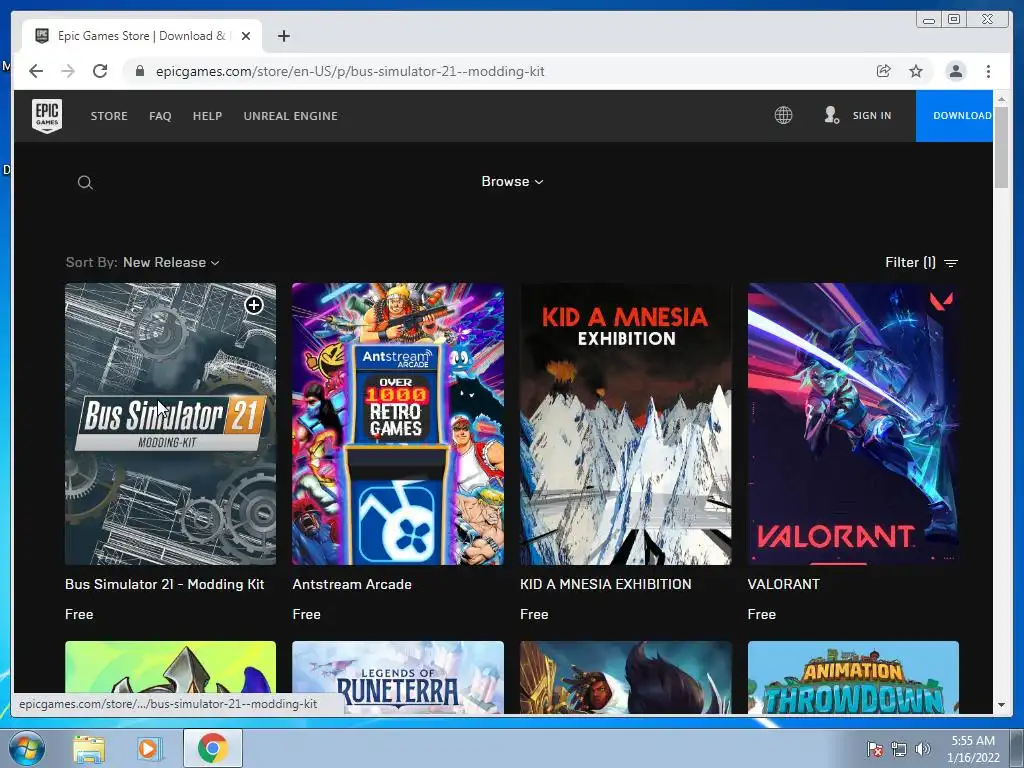The width and height of the screenshot is (1024, 768).
Task: Click the Show Desktop strip on the taskbar
Action: coord(1017,748)
